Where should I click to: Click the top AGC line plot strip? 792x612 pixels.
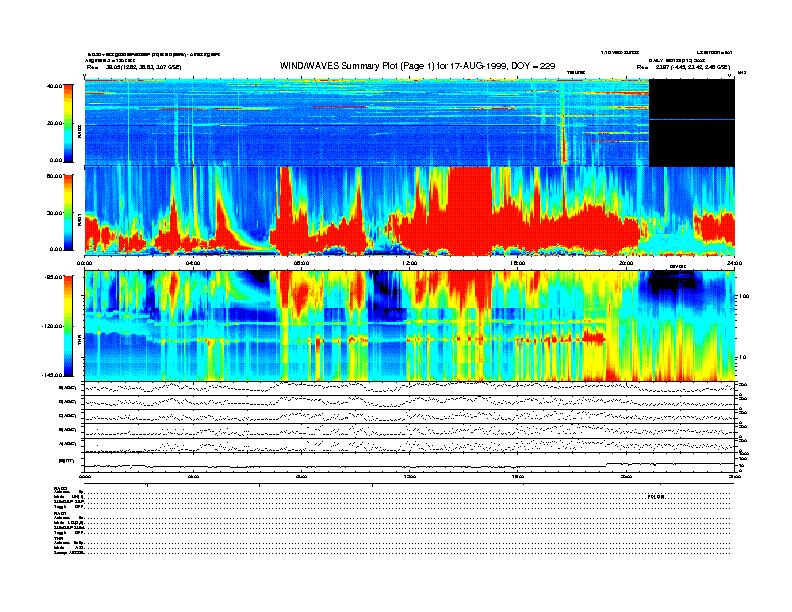coord(410,388)
